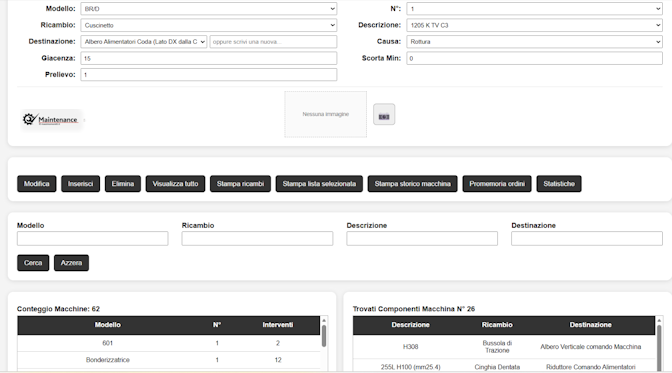
Task: Click the Modello search filter field
Action: point(93,238)
